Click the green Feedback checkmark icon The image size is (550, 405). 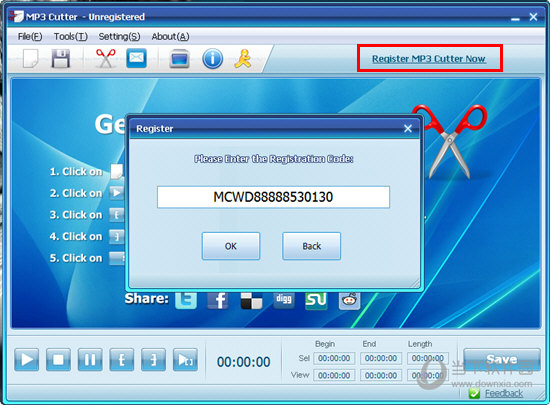(x=474, y=394)
